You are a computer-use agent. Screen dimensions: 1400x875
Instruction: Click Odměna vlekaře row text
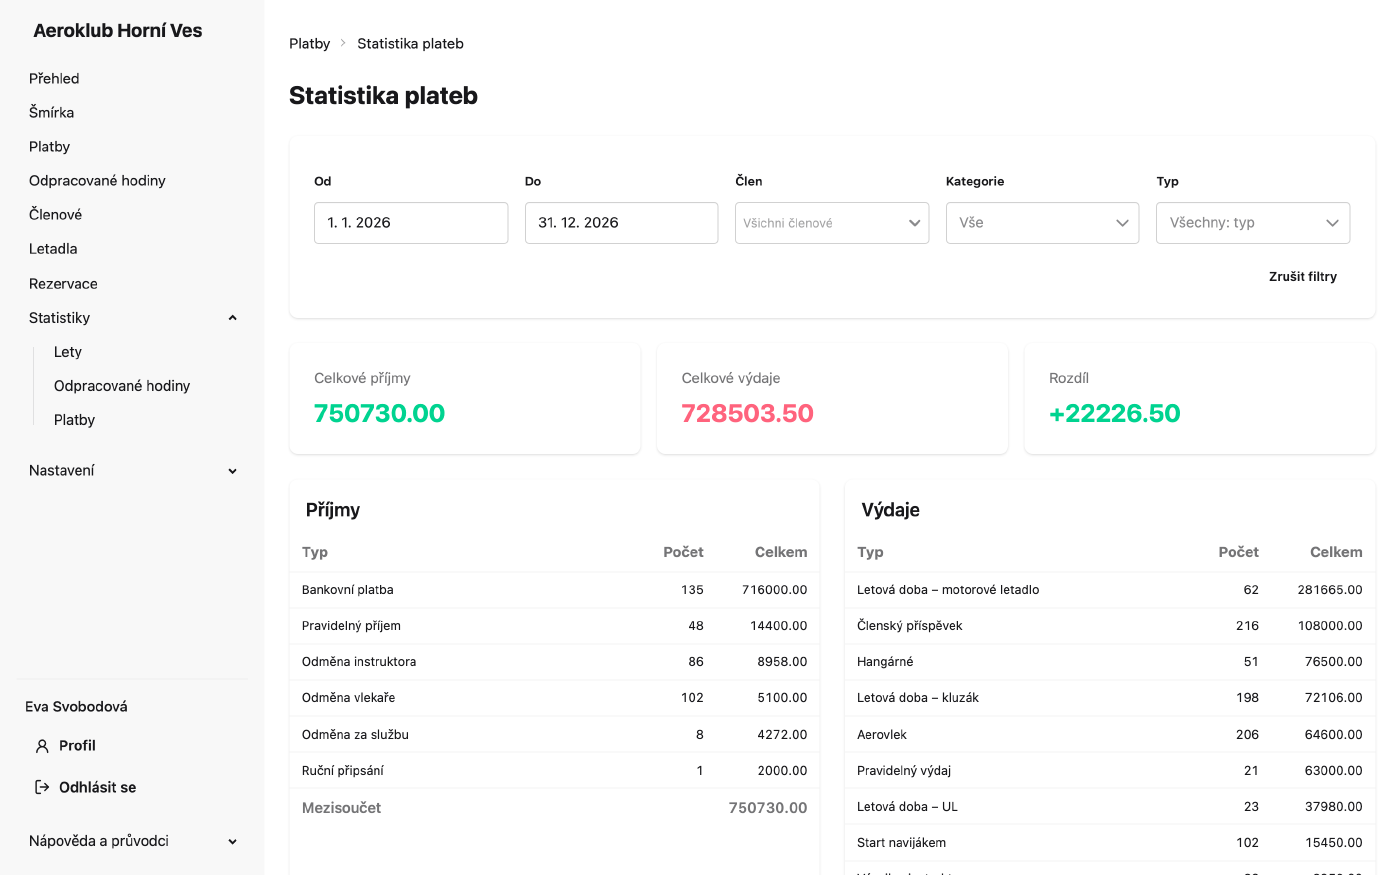(x=348, y=698)
